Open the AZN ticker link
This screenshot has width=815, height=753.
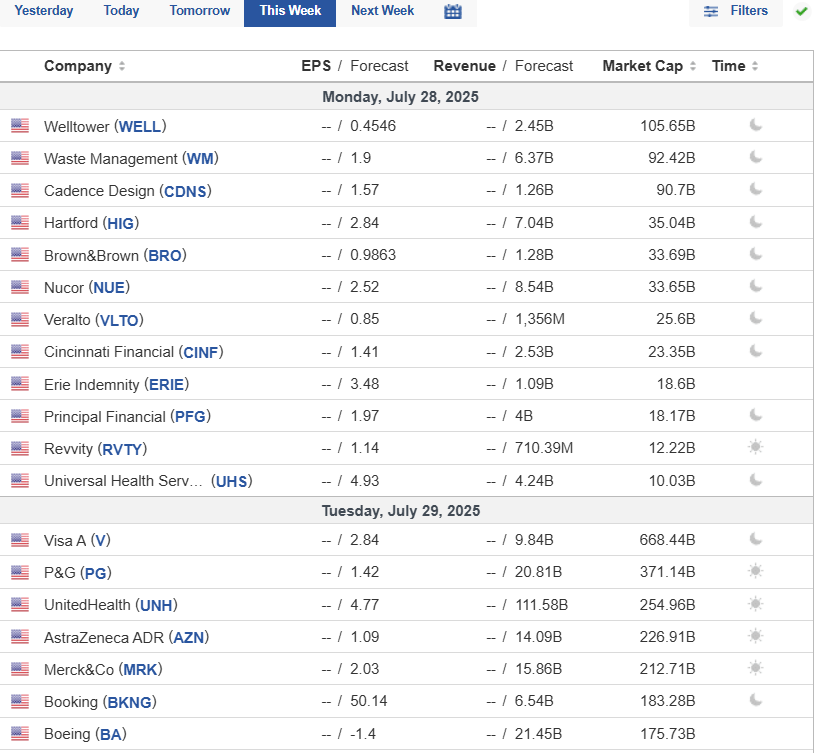pyautogui.click(x=188, y=638)
